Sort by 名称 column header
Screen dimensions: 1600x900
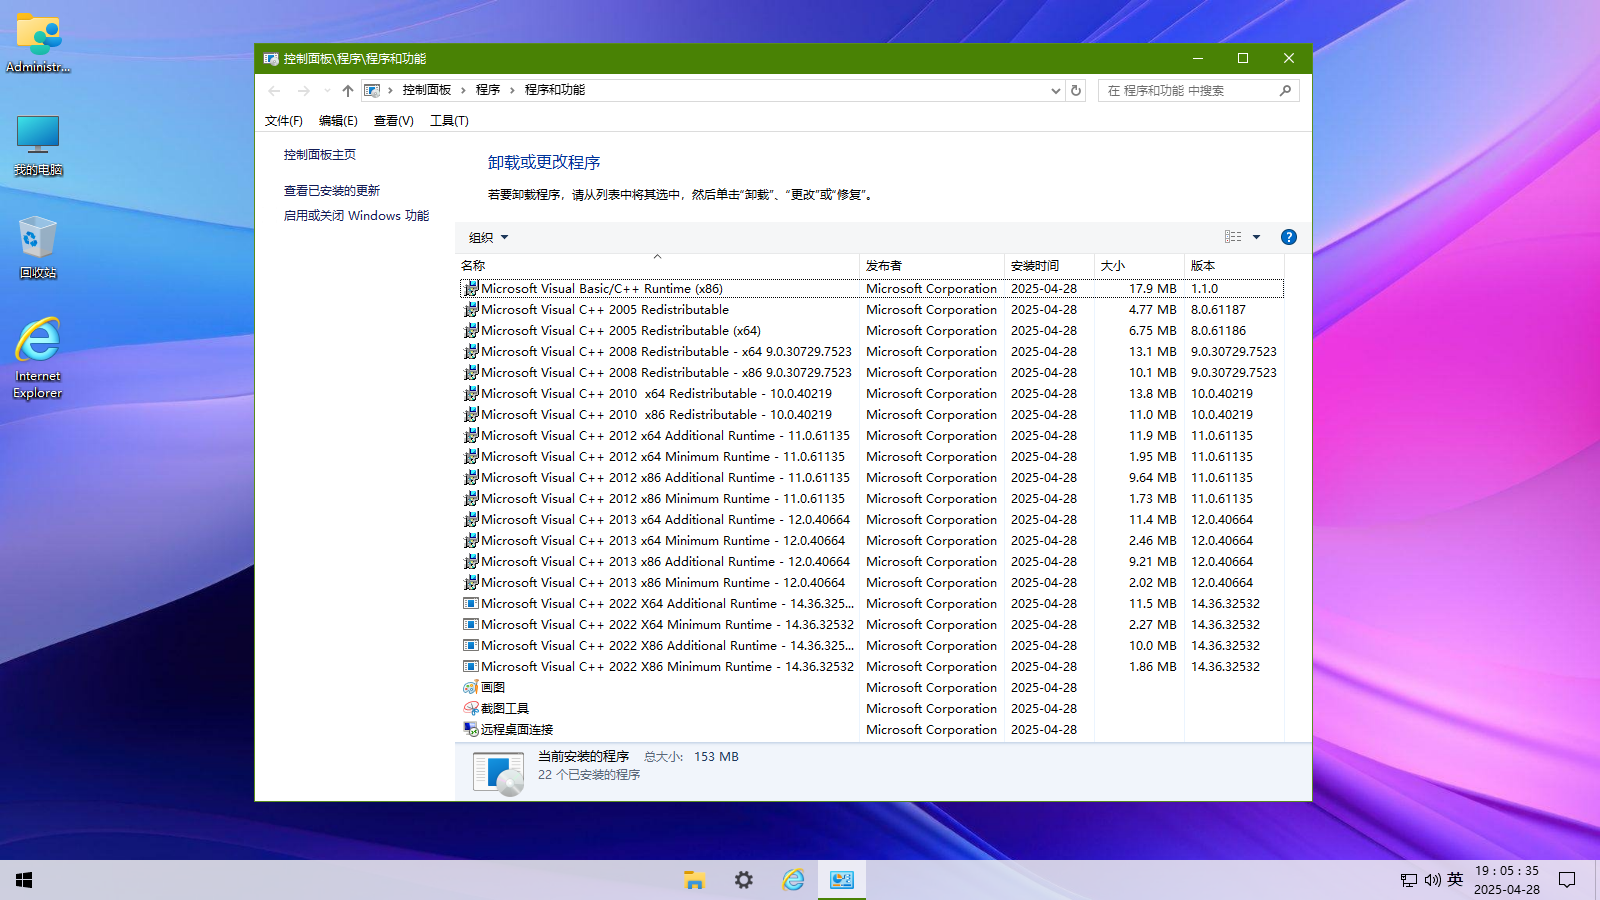pos(657,265)
